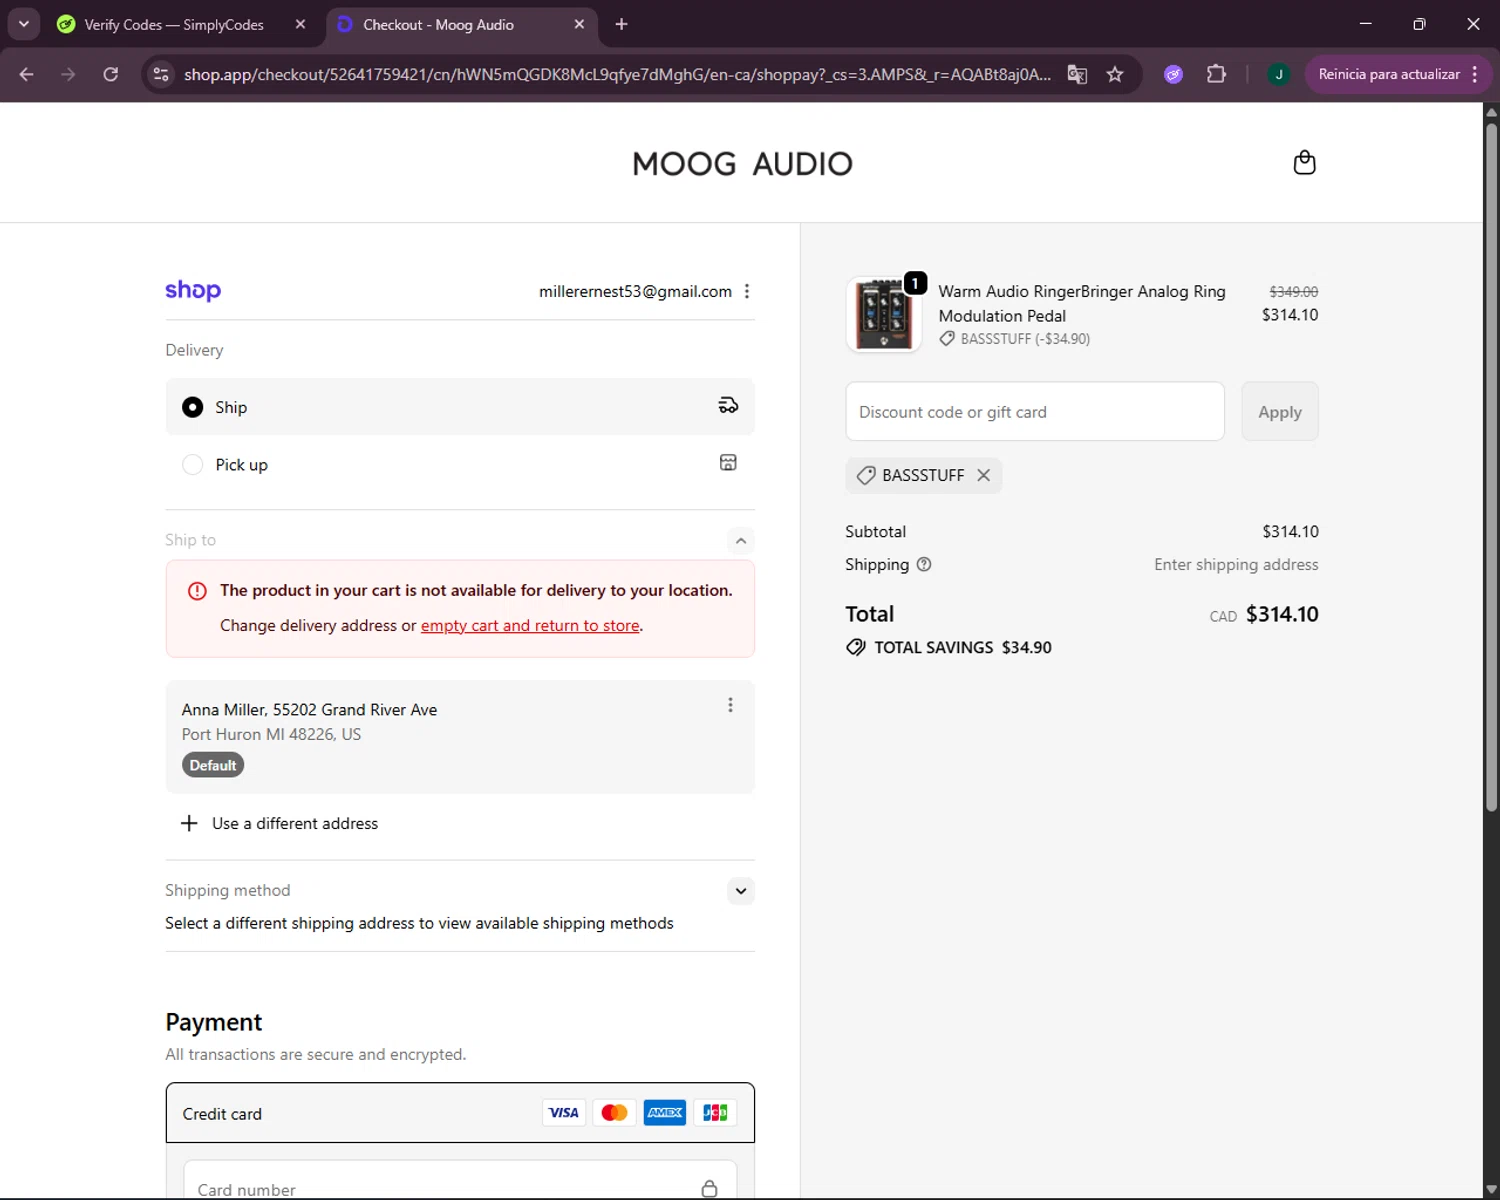
Task: Click the delivery truck icon in Ship row
Action: point(728,405)
